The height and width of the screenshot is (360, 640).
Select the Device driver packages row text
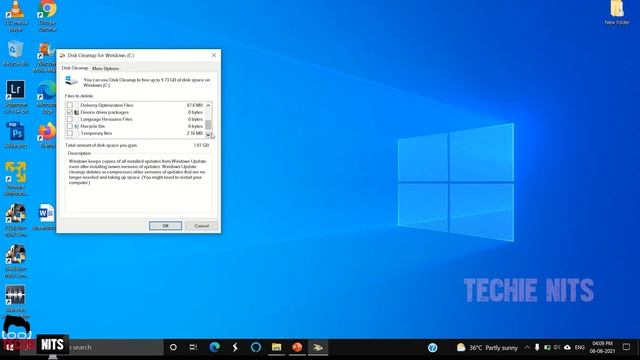(x=104, y=112)
